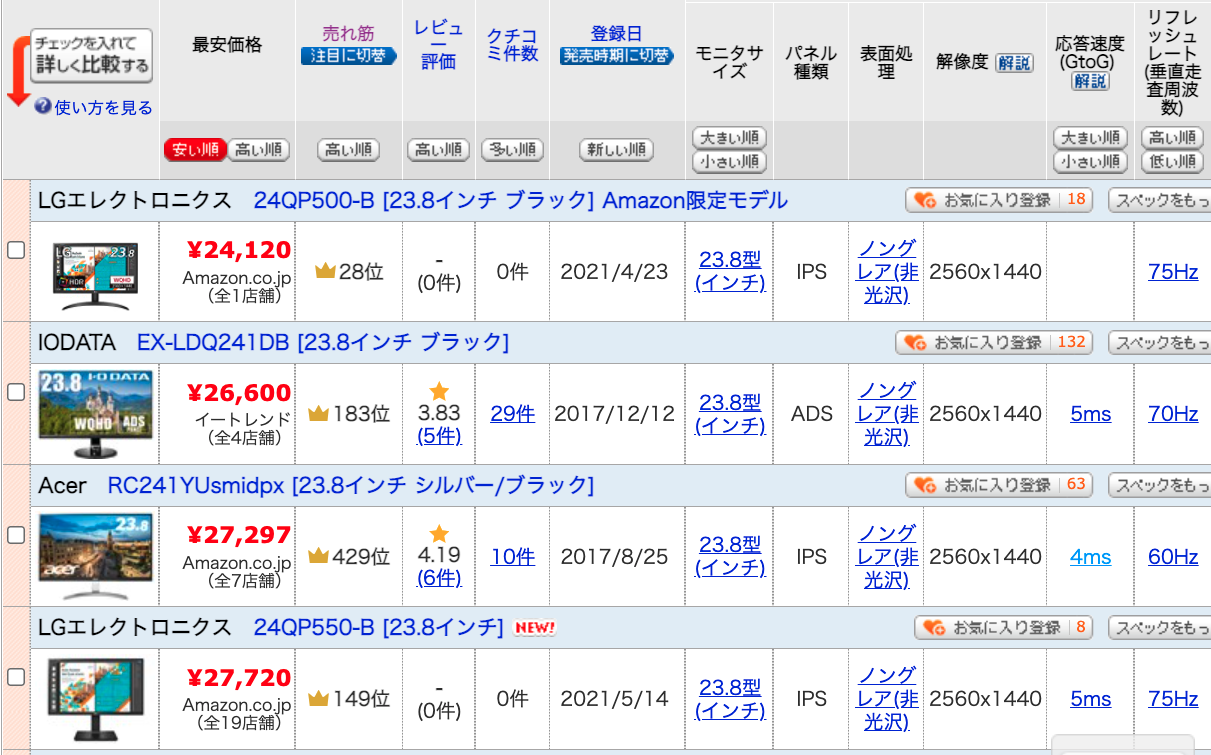Add EX-LDQ241DB to favorites (132)
This screenshot has width=1211, height=755.
(994, 342)
